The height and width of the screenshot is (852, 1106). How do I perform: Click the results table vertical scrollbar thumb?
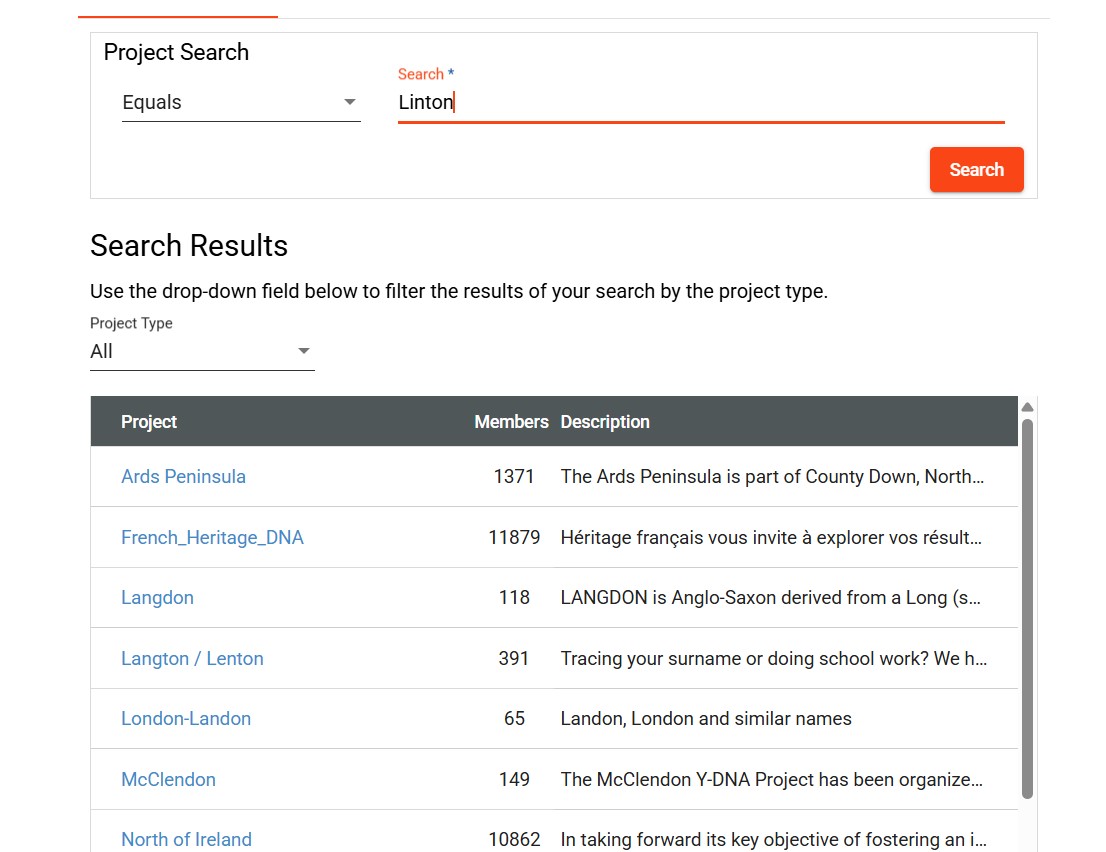pyautogui.click(x=1027, y=608)
